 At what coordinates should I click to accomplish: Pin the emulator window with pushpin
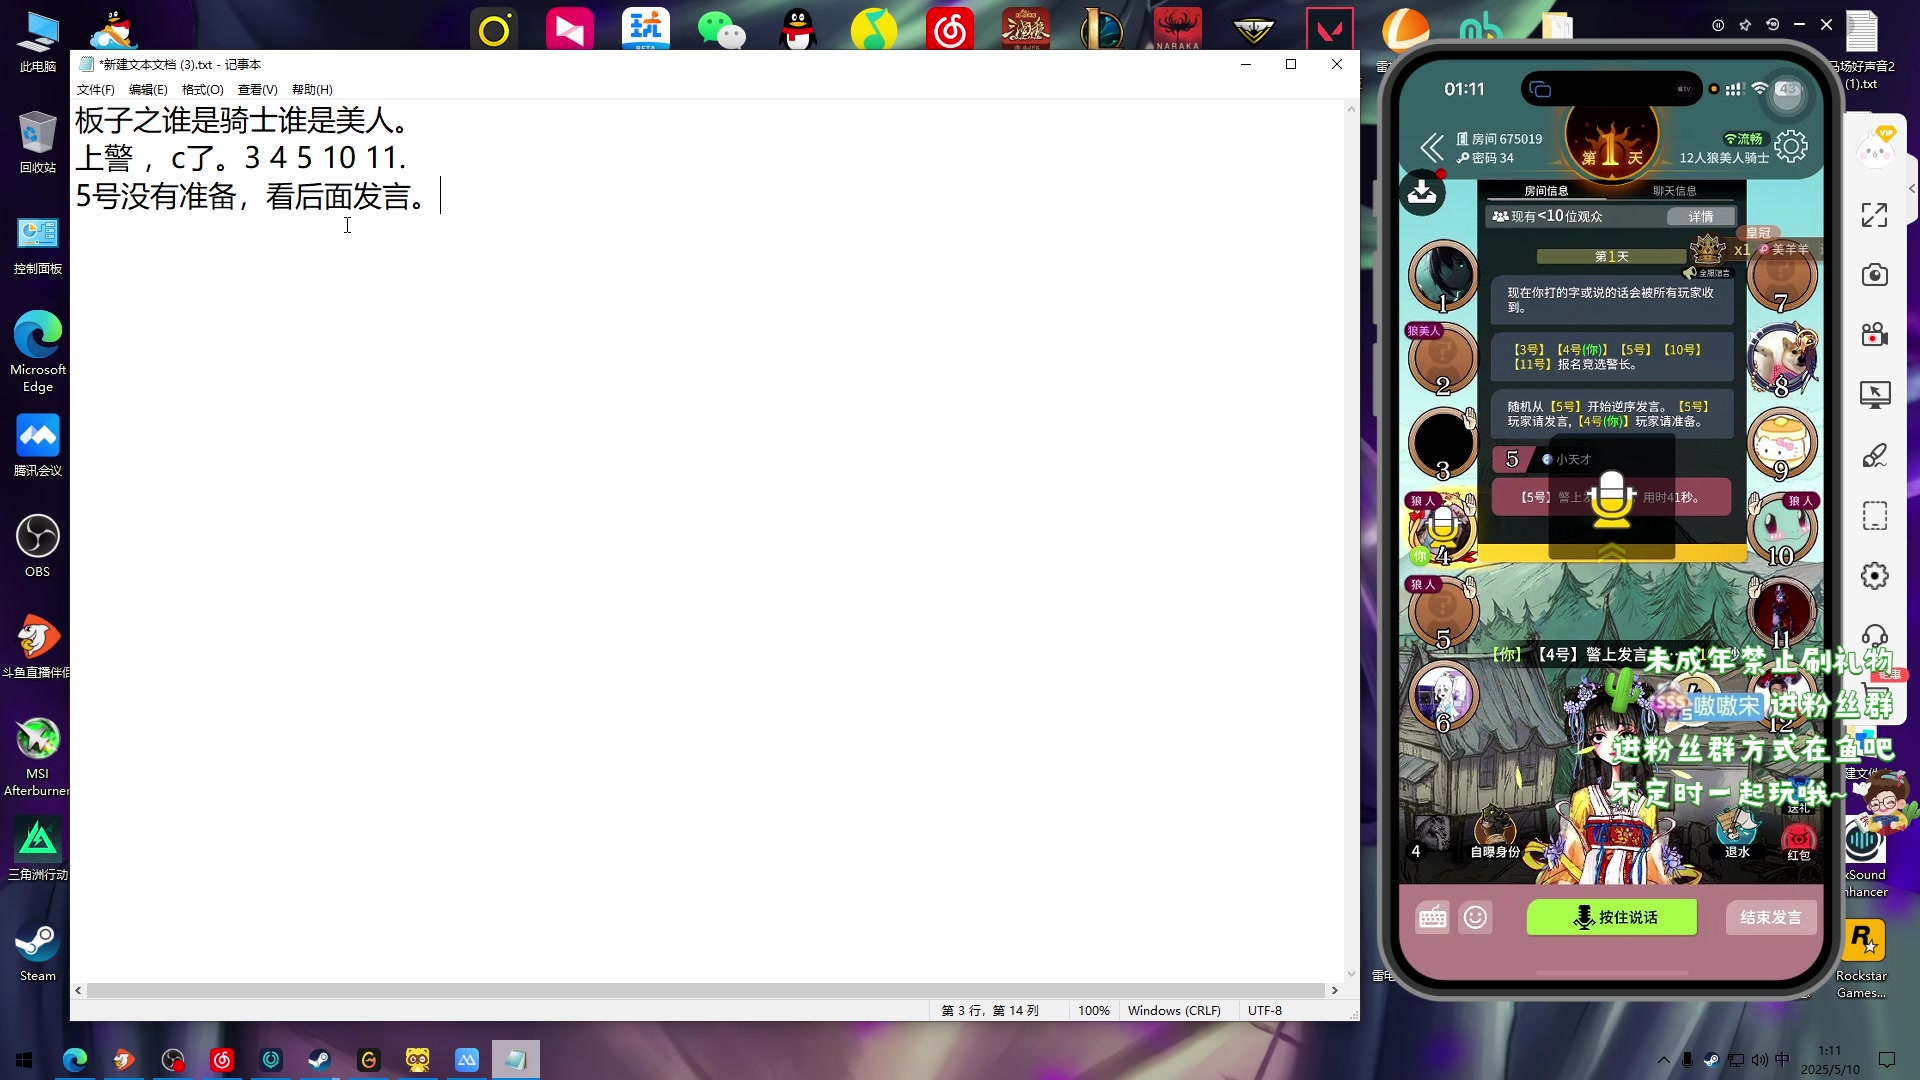1745,25
